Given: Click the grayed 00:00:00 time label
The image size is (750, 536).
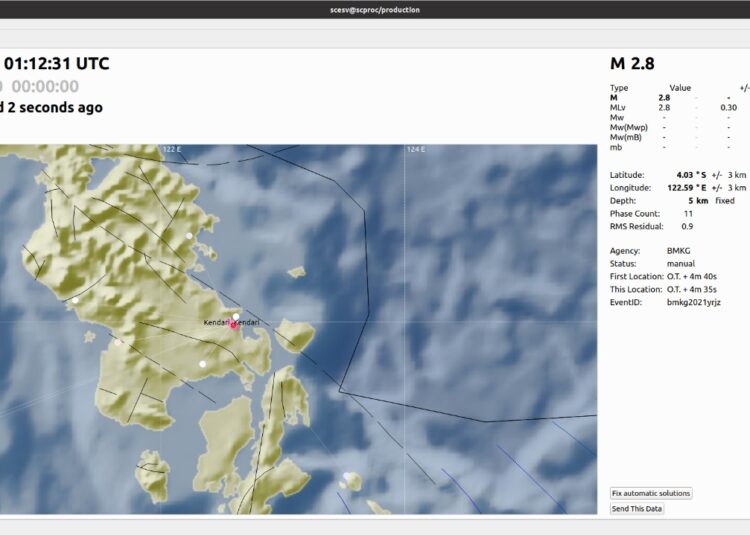Looking at the screenshot, I should click(x=45, y=87).
